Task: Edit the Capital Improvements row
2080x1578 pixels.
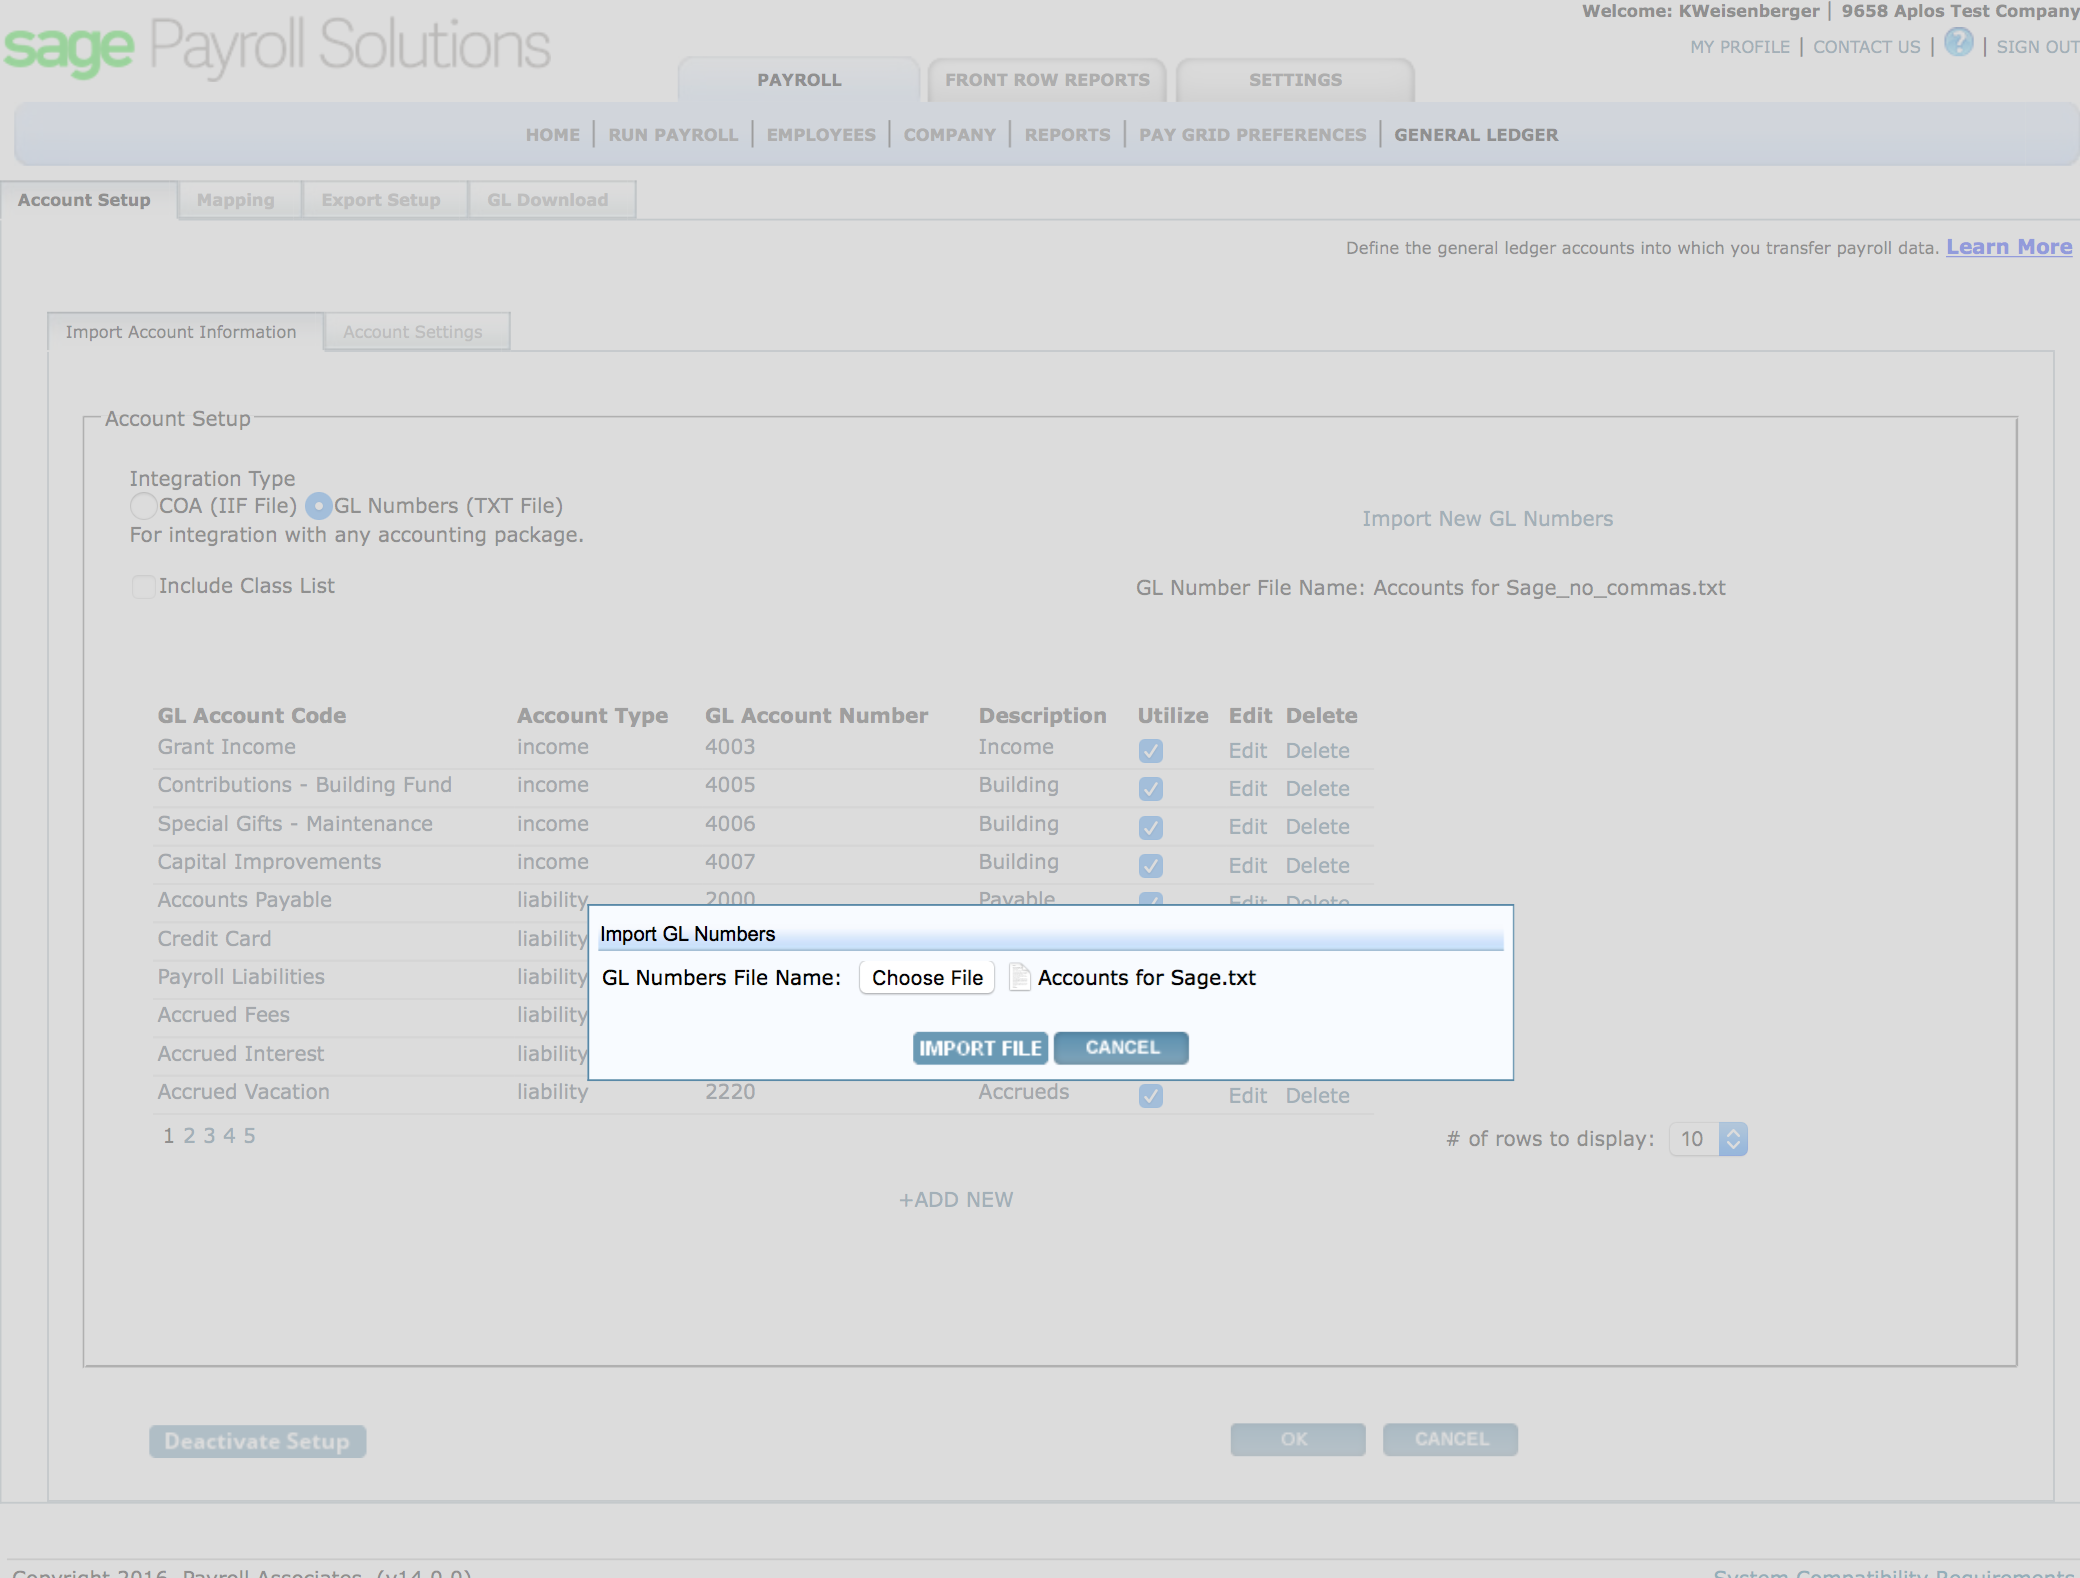Action: coord(1248,866)
